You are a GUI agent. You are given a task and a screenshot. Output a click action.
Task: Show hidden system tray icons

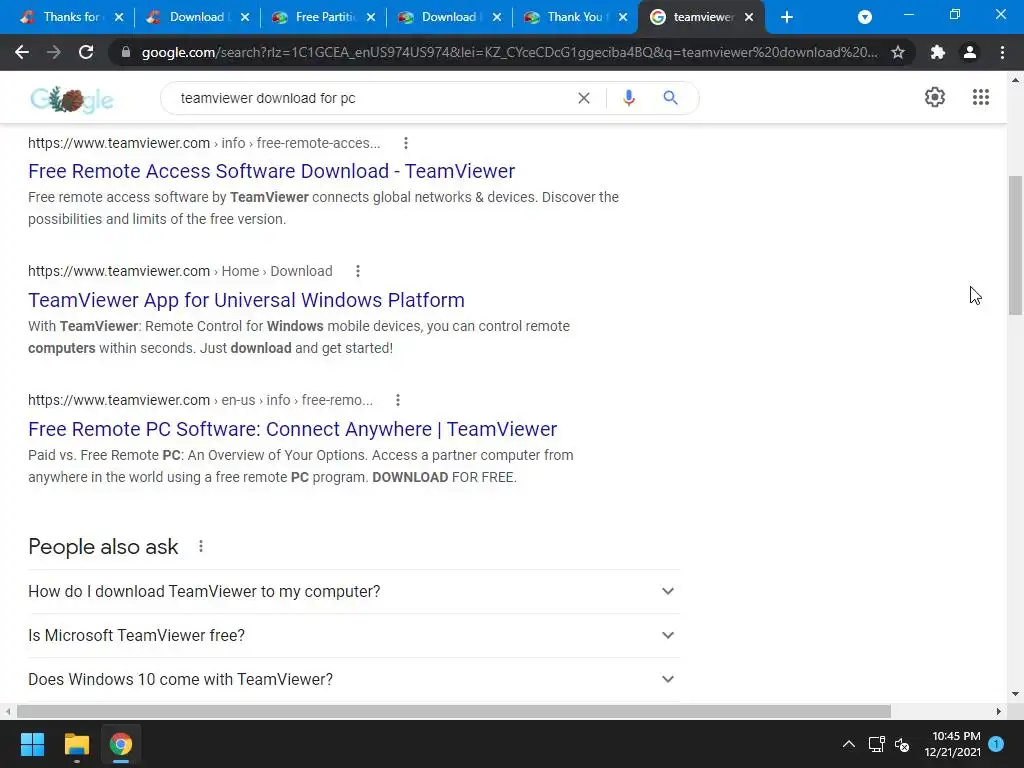click(848, 744)
